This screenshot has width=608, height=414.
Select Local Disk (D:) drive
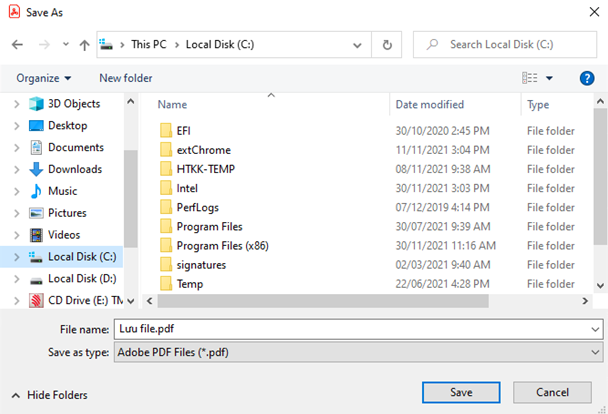coord(82,279)
